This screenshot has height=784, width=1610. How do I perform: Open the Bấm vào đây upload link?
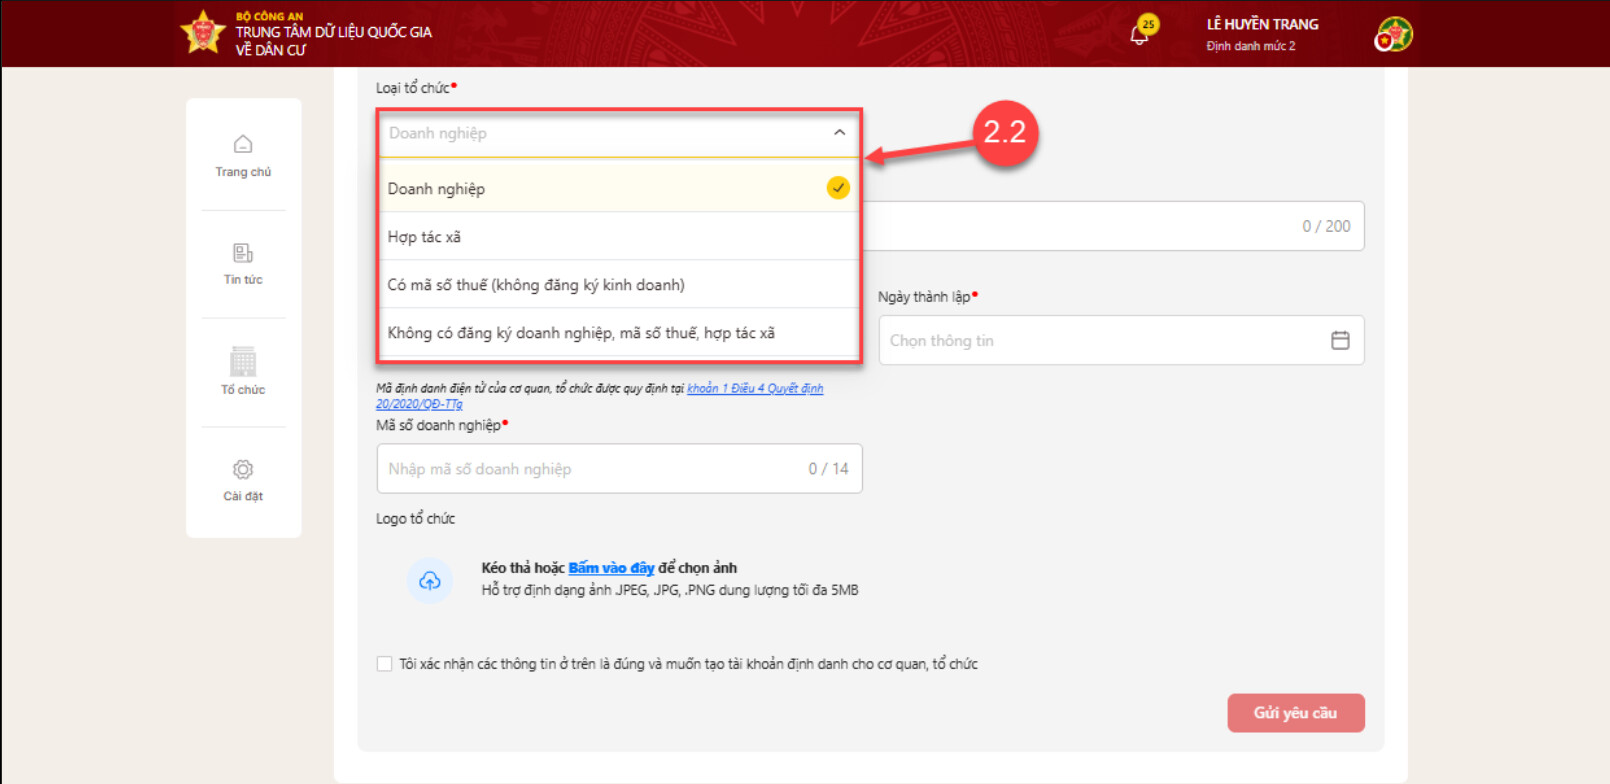(x=611, y=568)
